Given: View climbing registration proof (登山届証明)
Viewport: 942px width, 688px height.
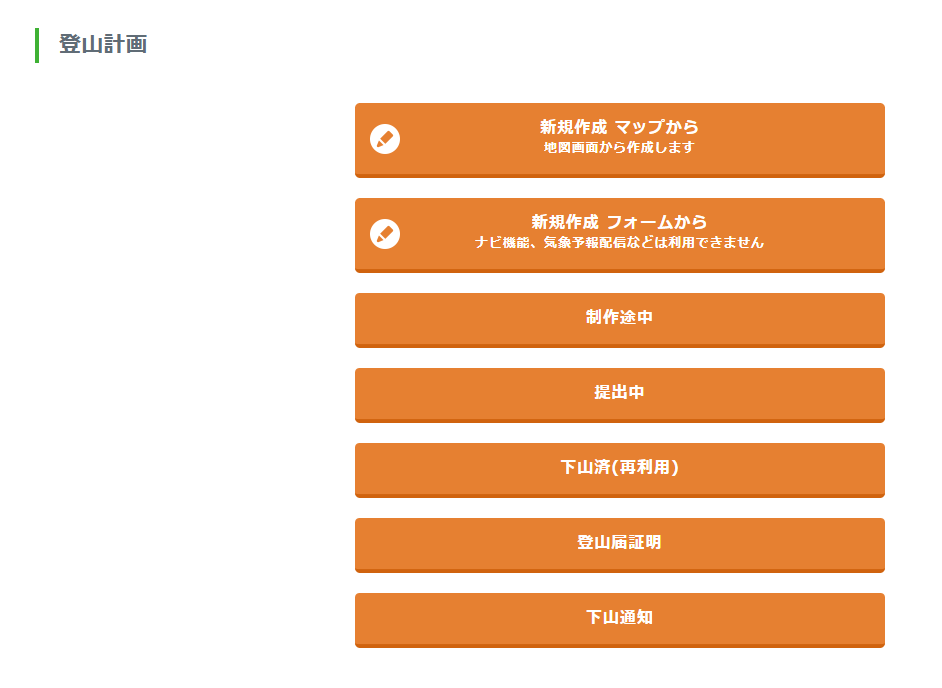Looking at the screenshot, I should [619, 543].
